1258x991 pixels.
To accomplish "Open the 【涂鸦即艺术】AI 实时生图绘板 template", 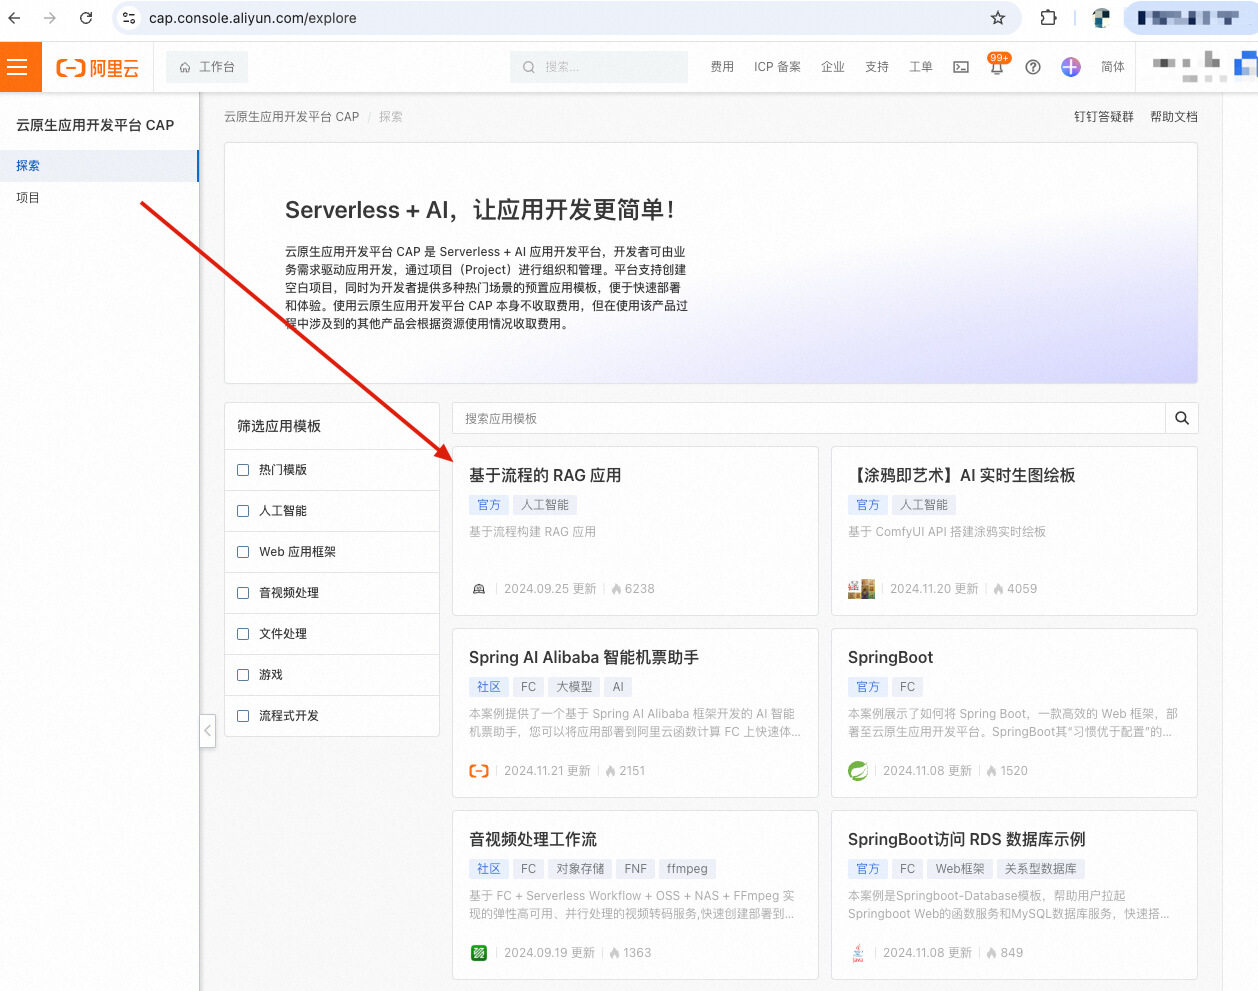I will [962, 476].
